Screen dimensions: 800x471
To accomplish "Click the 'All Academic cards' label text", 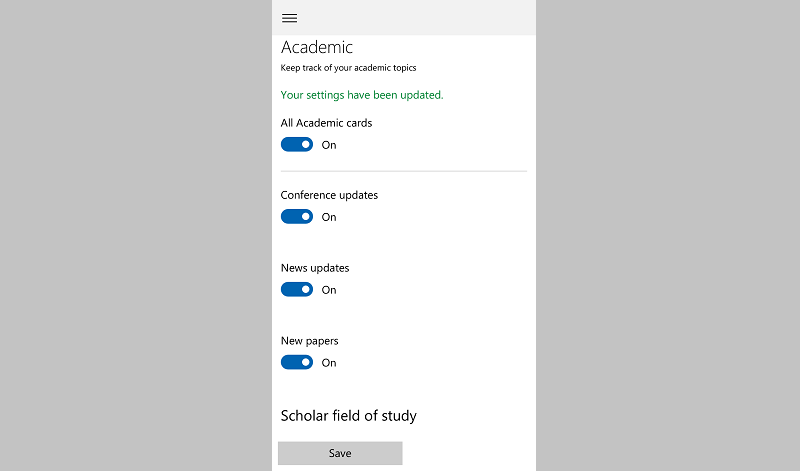I will tap(327, 123).
